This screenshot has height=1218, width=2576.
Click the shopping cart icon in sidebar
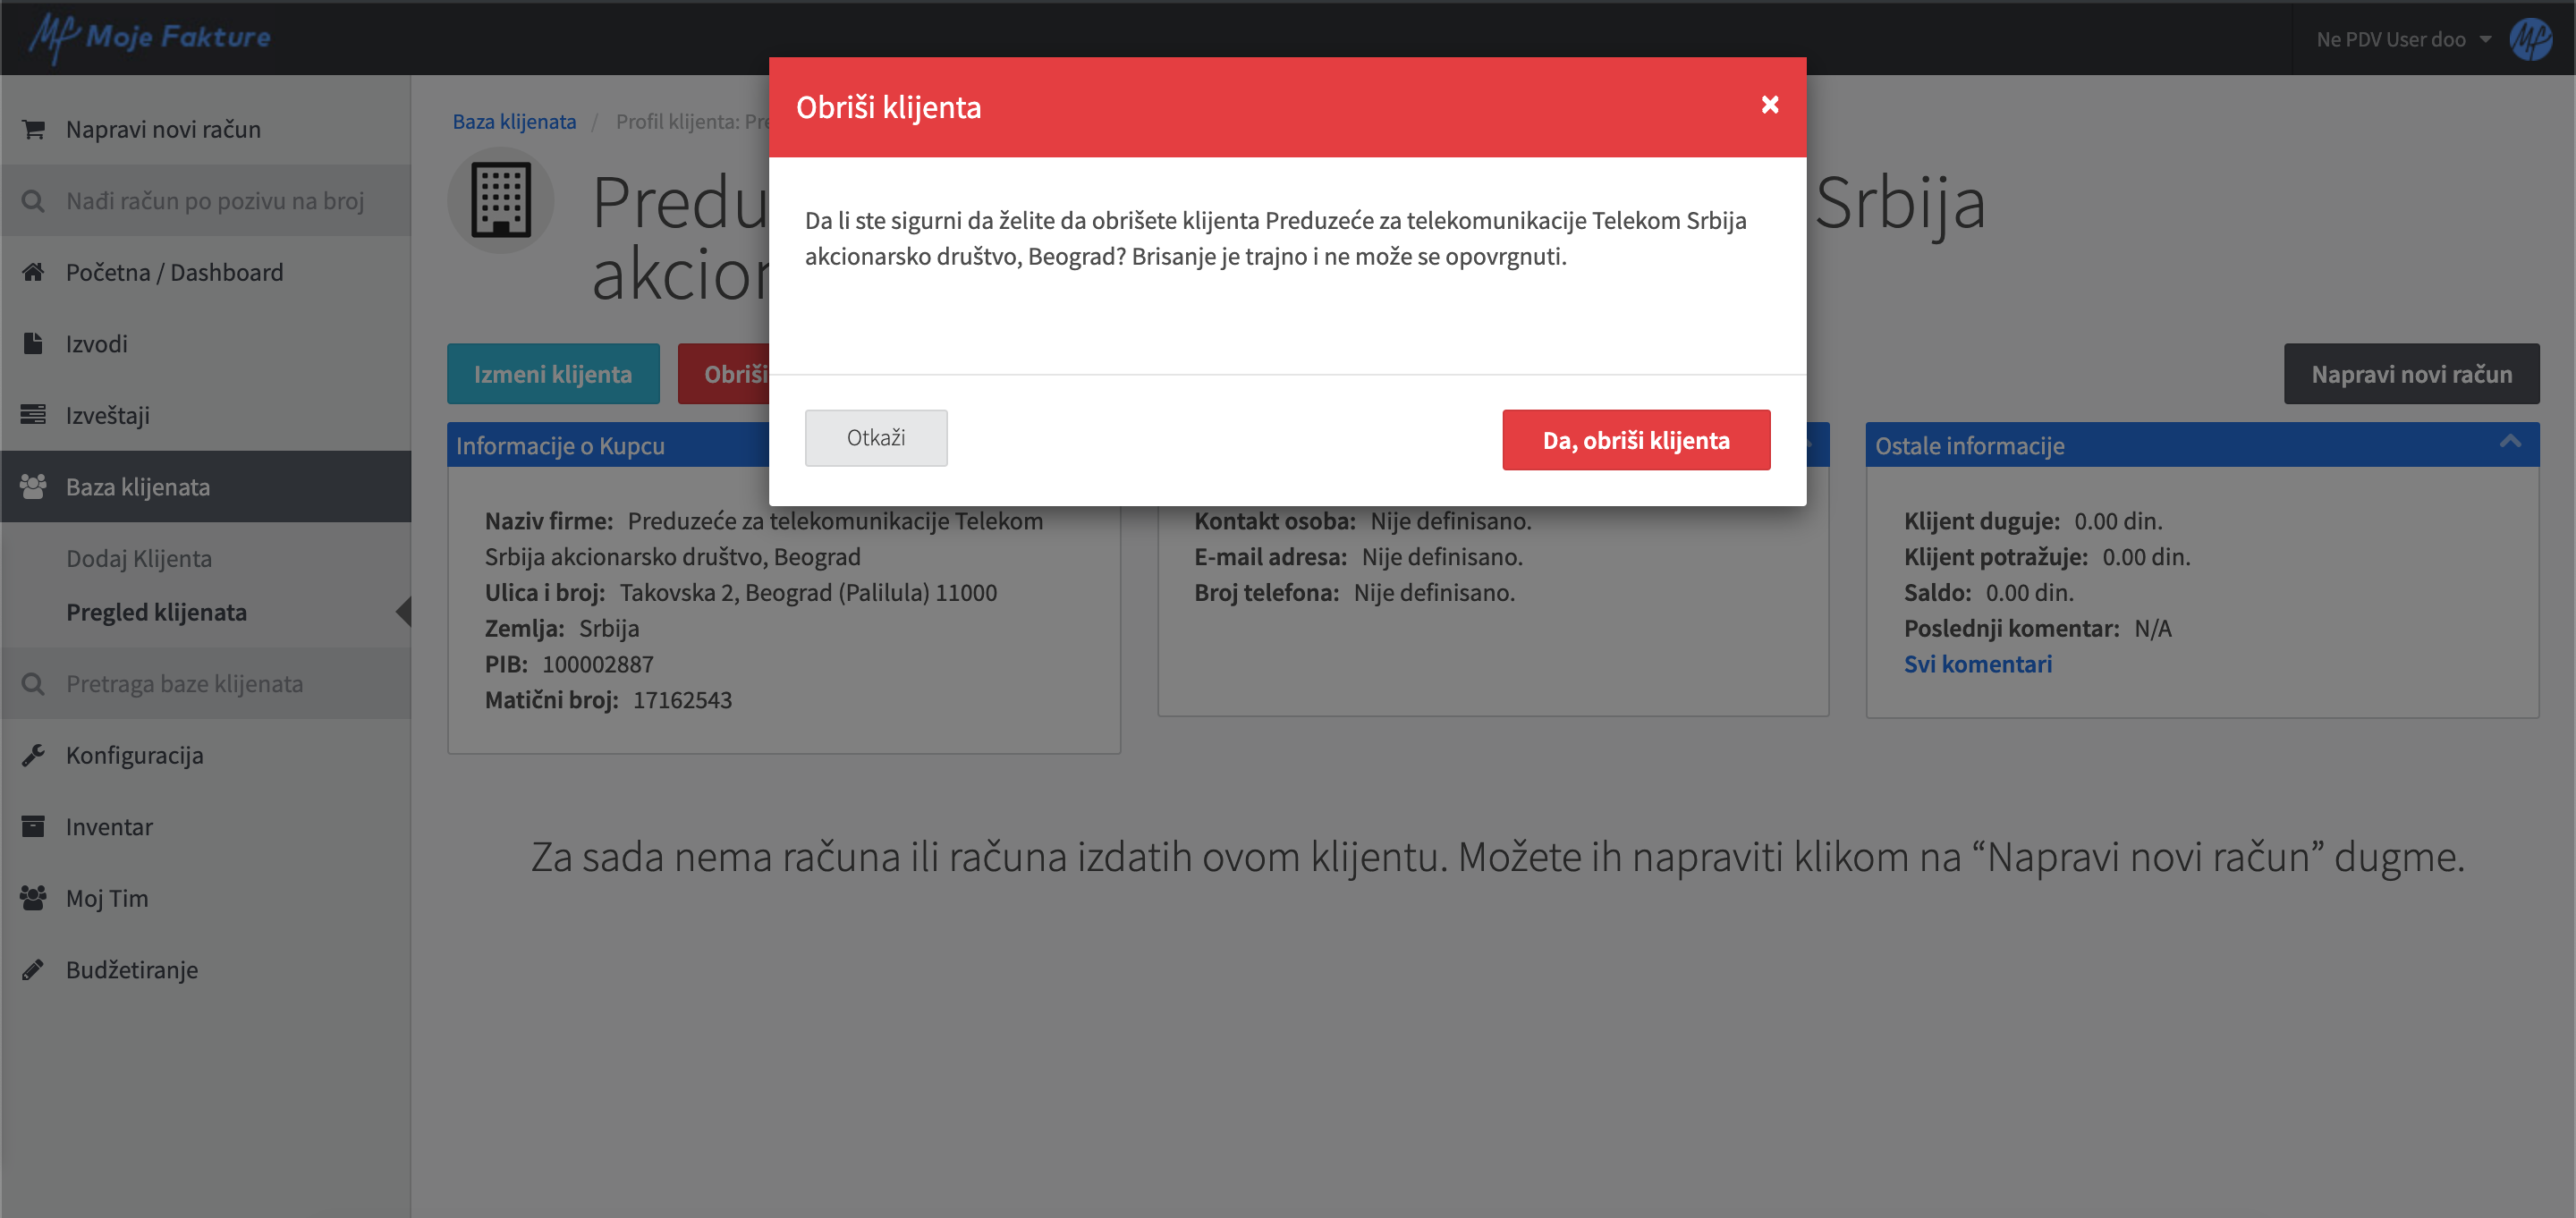pos(33,129)
